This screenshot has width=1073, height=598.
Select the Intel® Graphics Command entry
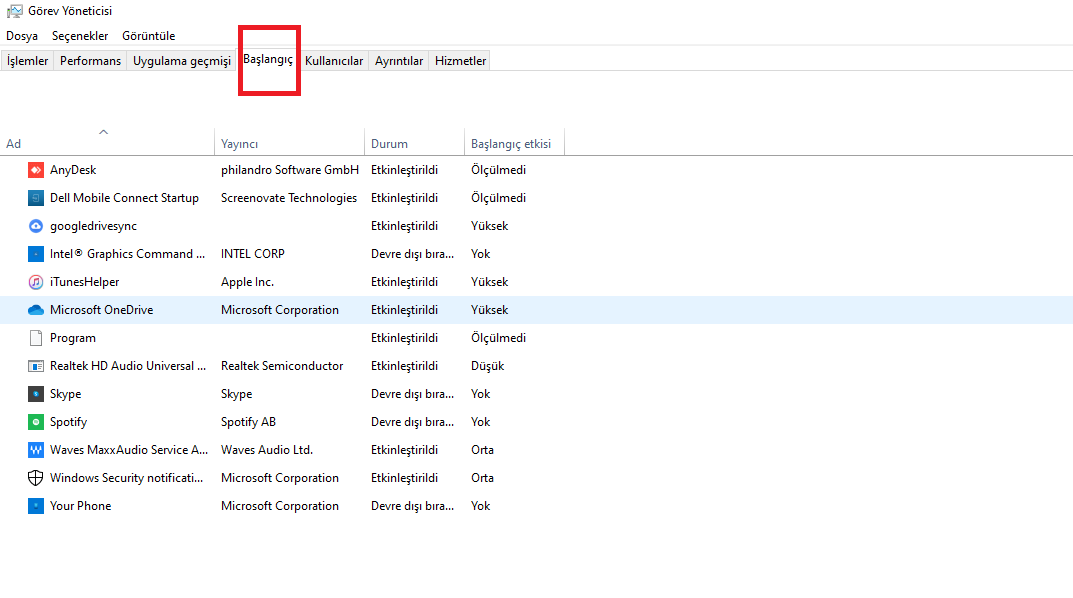[127, 254]
